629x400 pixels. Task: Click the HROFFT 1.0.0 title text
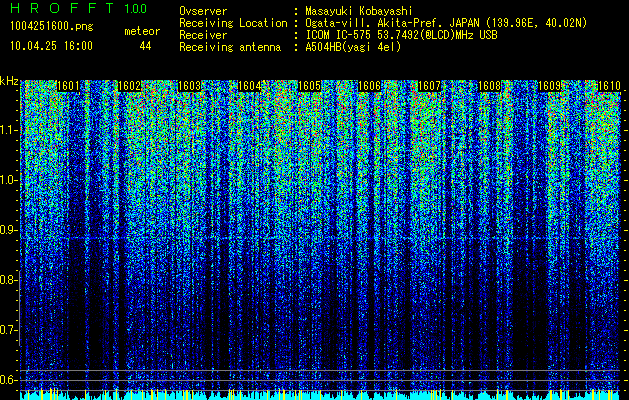pos(79,8)
